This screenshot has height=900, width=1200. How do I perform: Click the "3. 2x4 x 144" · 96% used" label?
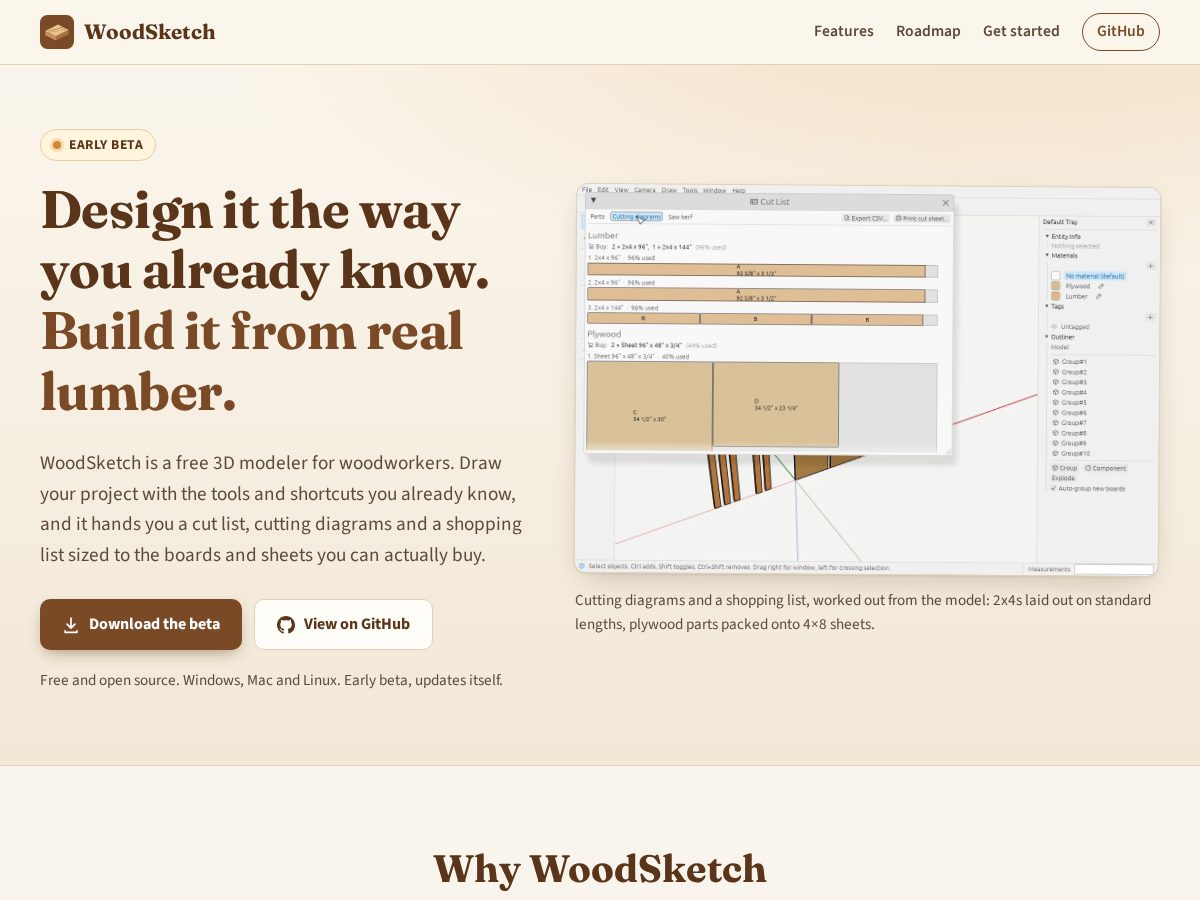(623, 308)
